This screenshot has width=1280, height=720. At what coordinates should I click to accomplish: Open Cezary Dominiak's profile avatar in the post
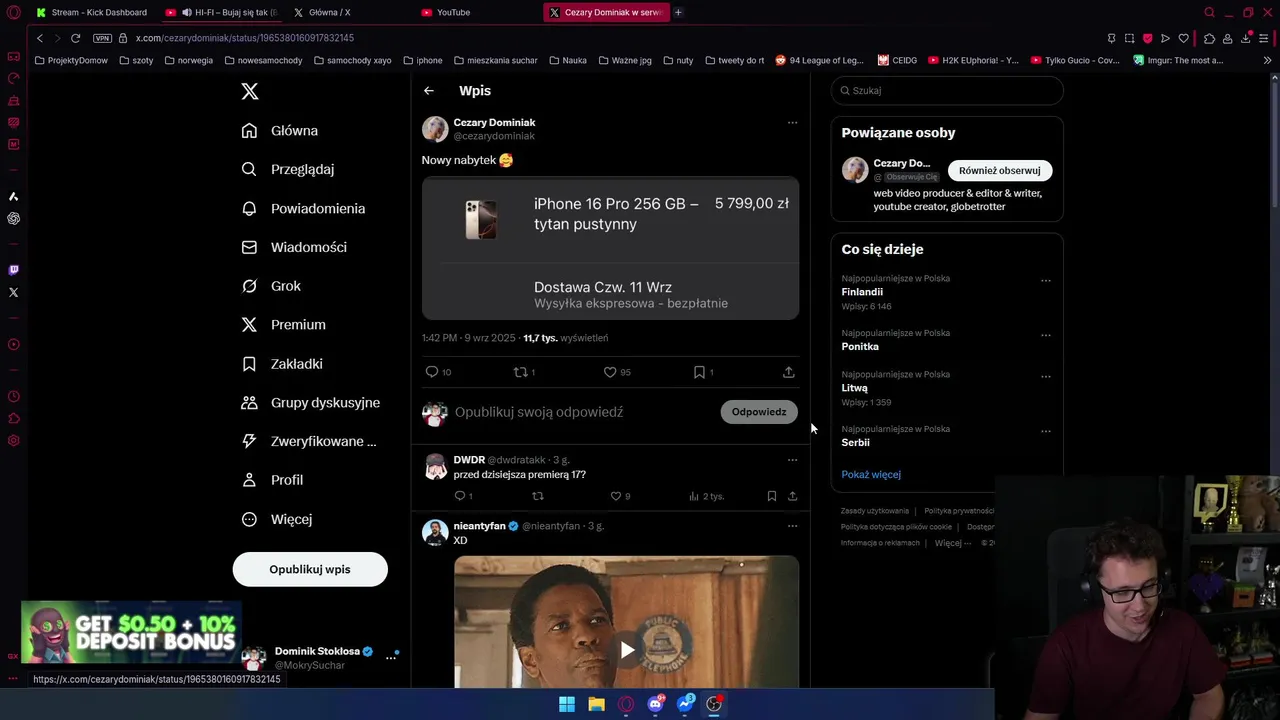coord(435,129)
